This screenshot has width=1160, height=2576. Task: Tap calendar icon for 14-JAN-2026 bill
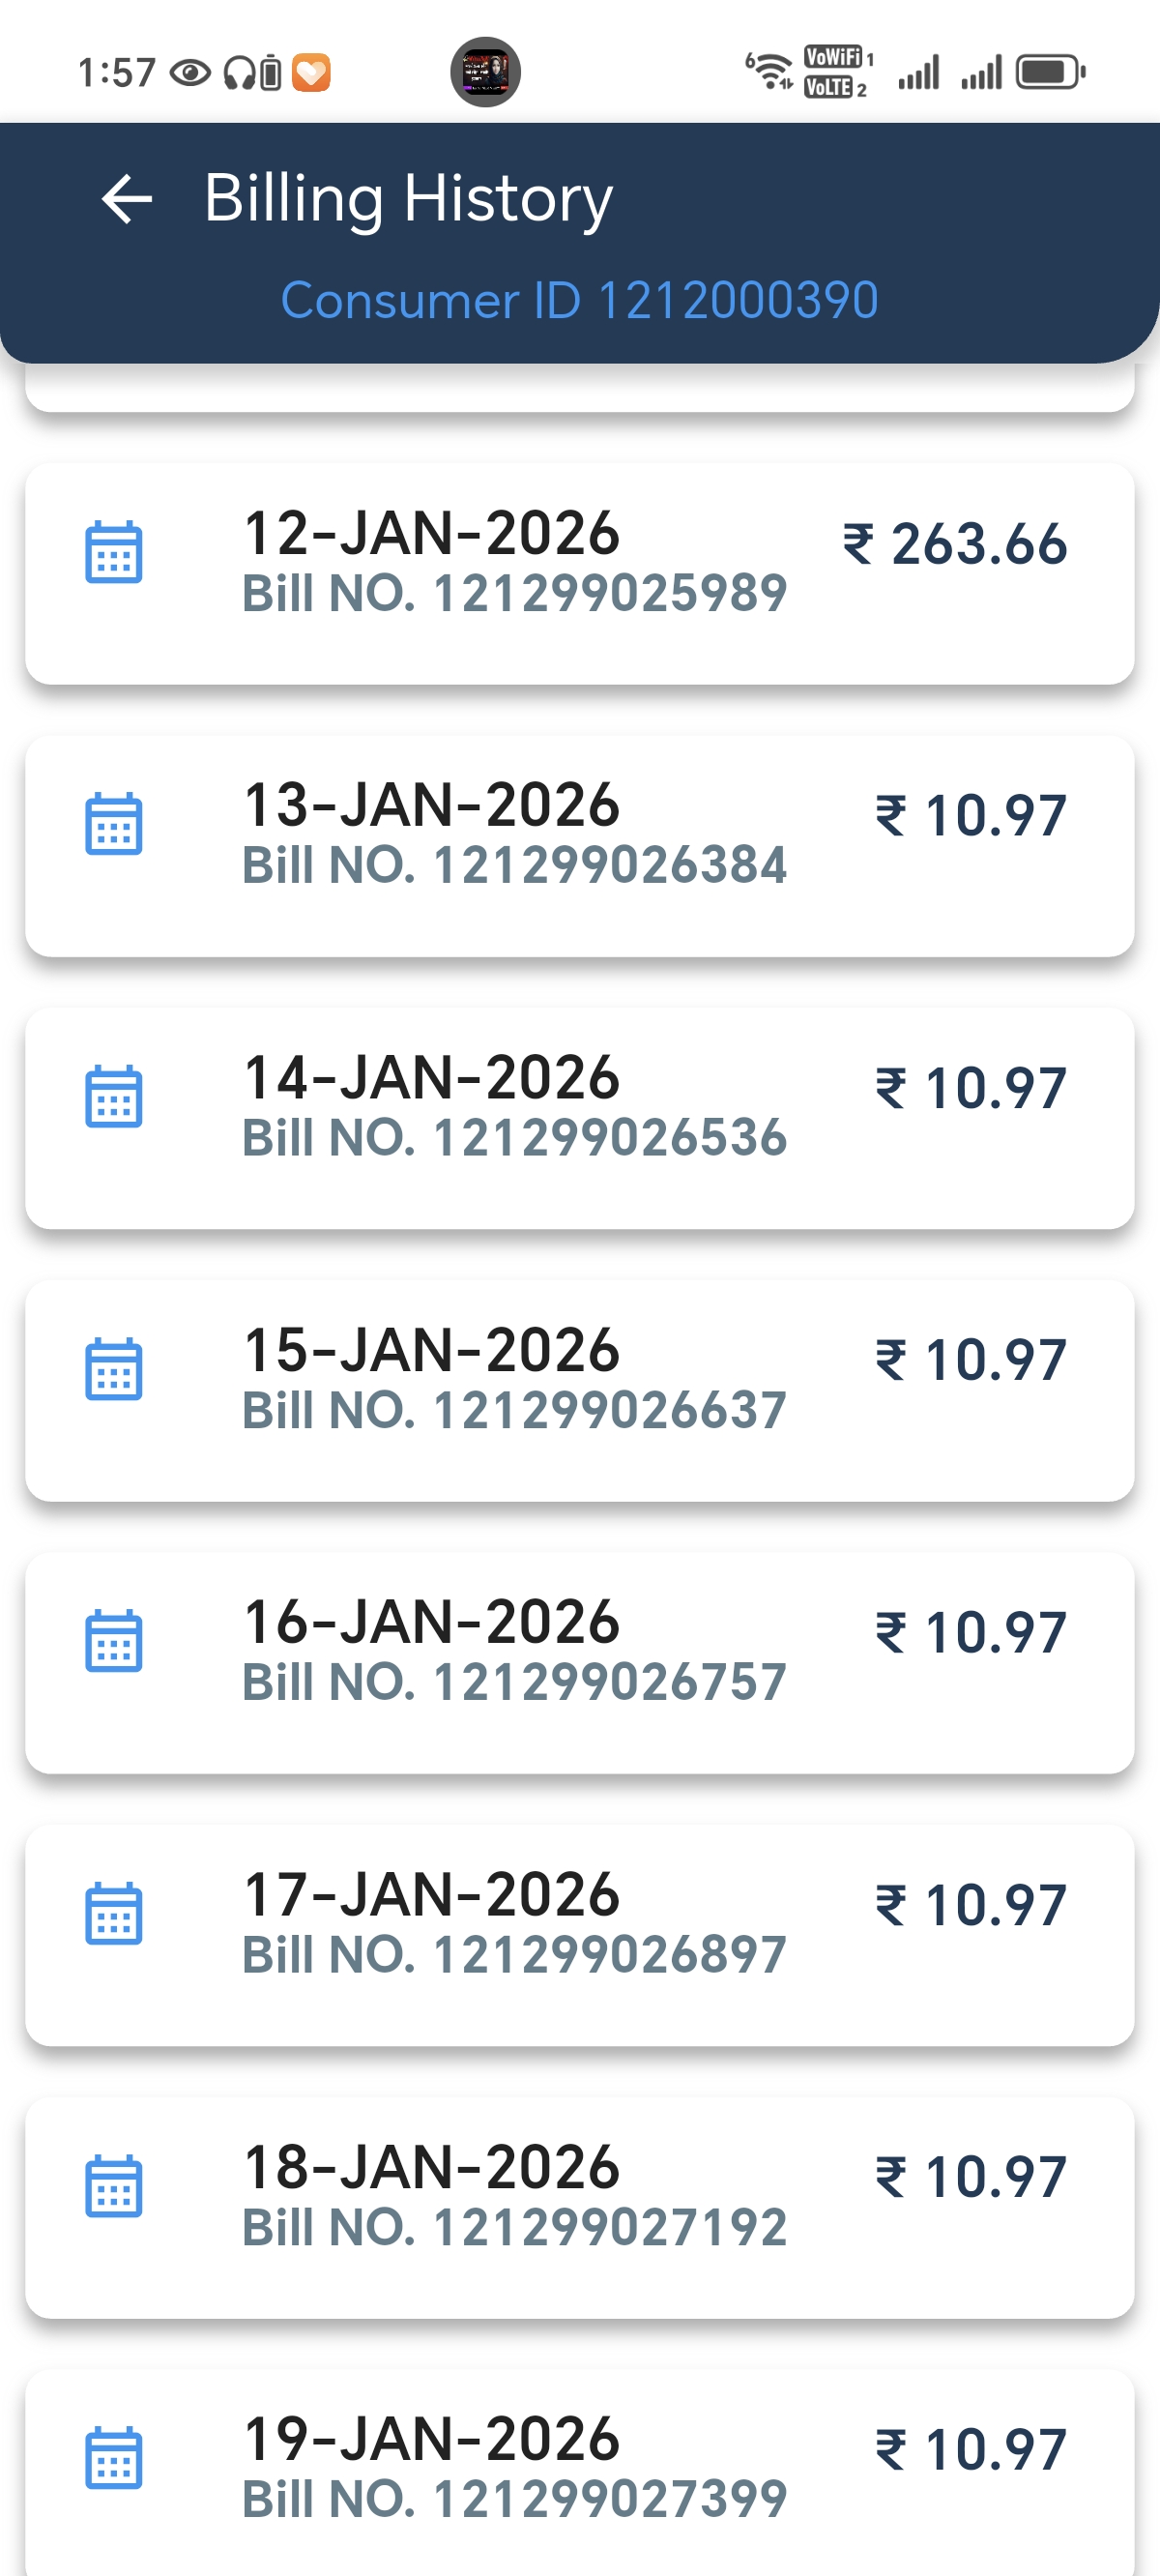(x=114, y=1097)
